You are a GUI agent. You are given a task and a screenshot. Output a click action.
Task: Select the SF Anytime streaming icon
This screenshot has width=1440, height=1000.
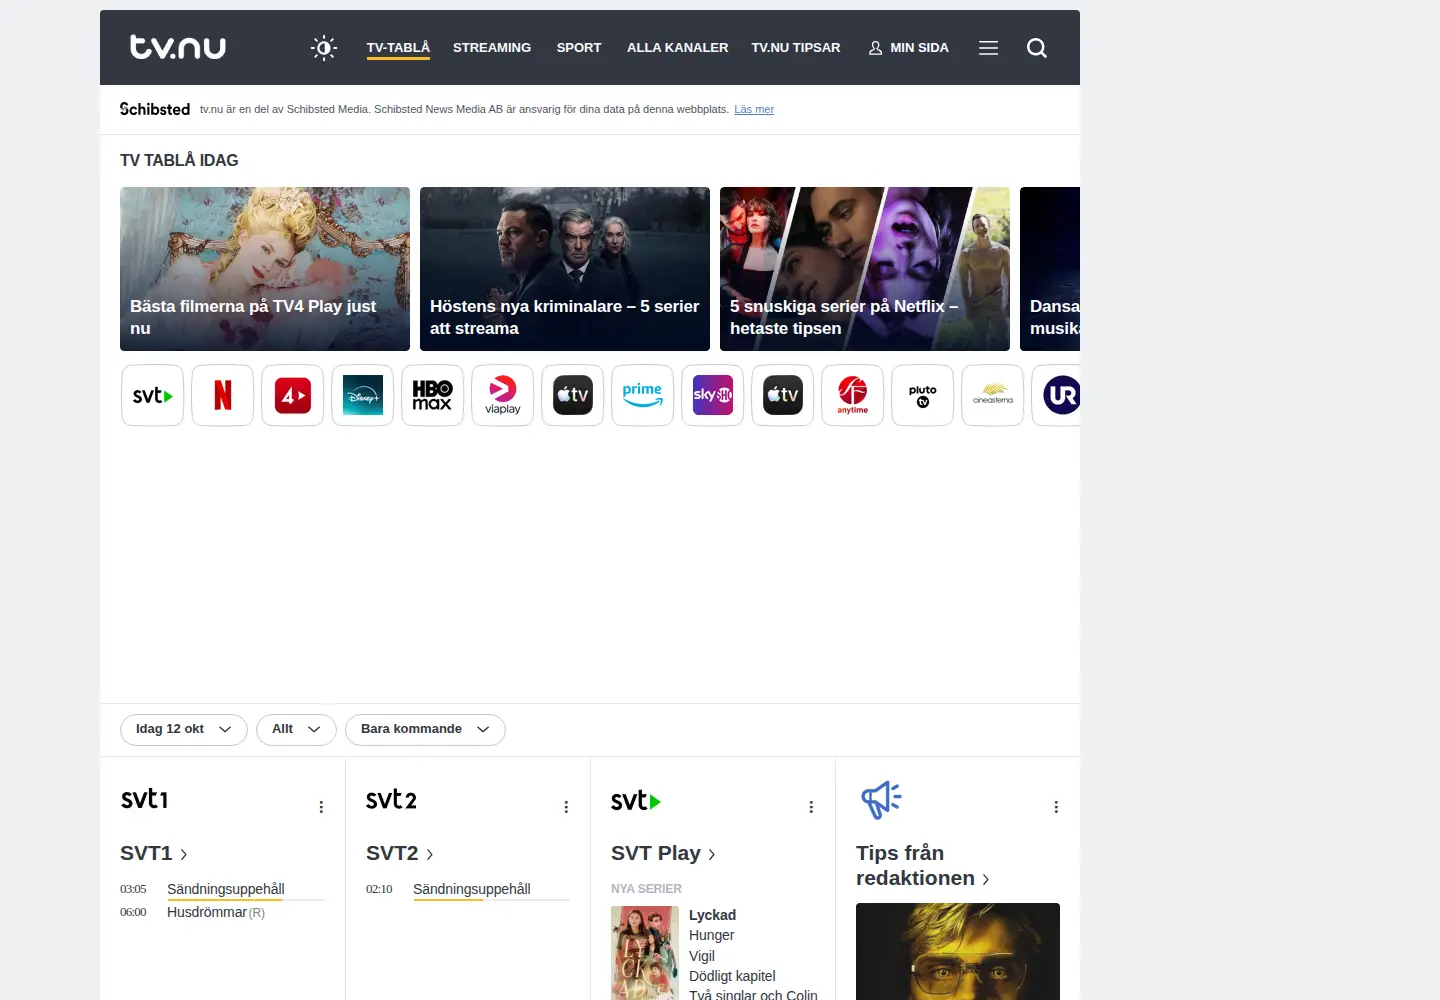pyautogui.click(x=853, y=396)
